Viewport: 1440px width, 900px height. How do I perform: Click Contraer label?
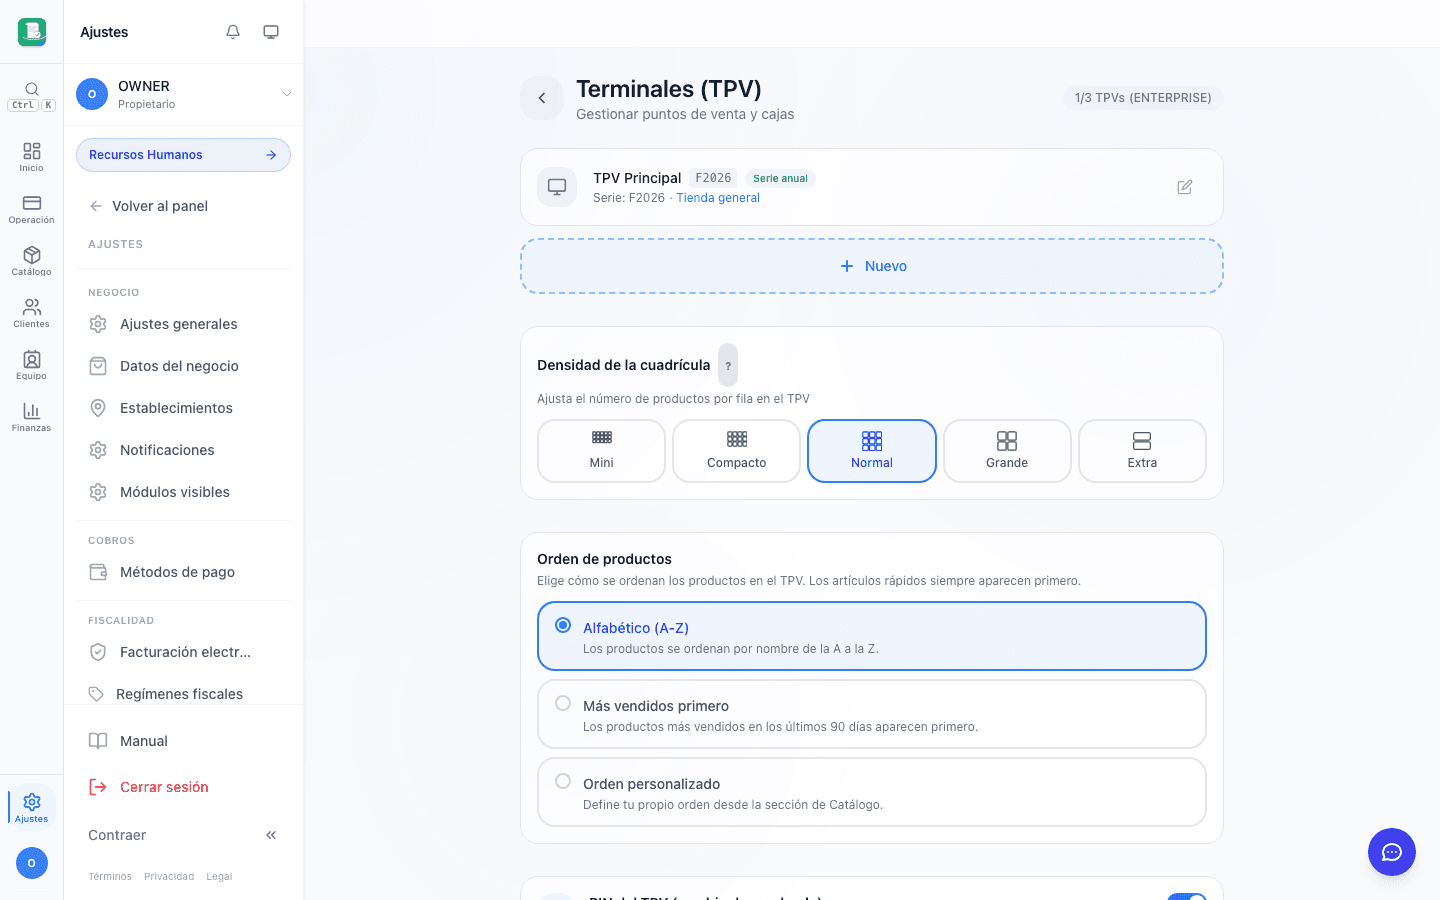click(117, 835)
